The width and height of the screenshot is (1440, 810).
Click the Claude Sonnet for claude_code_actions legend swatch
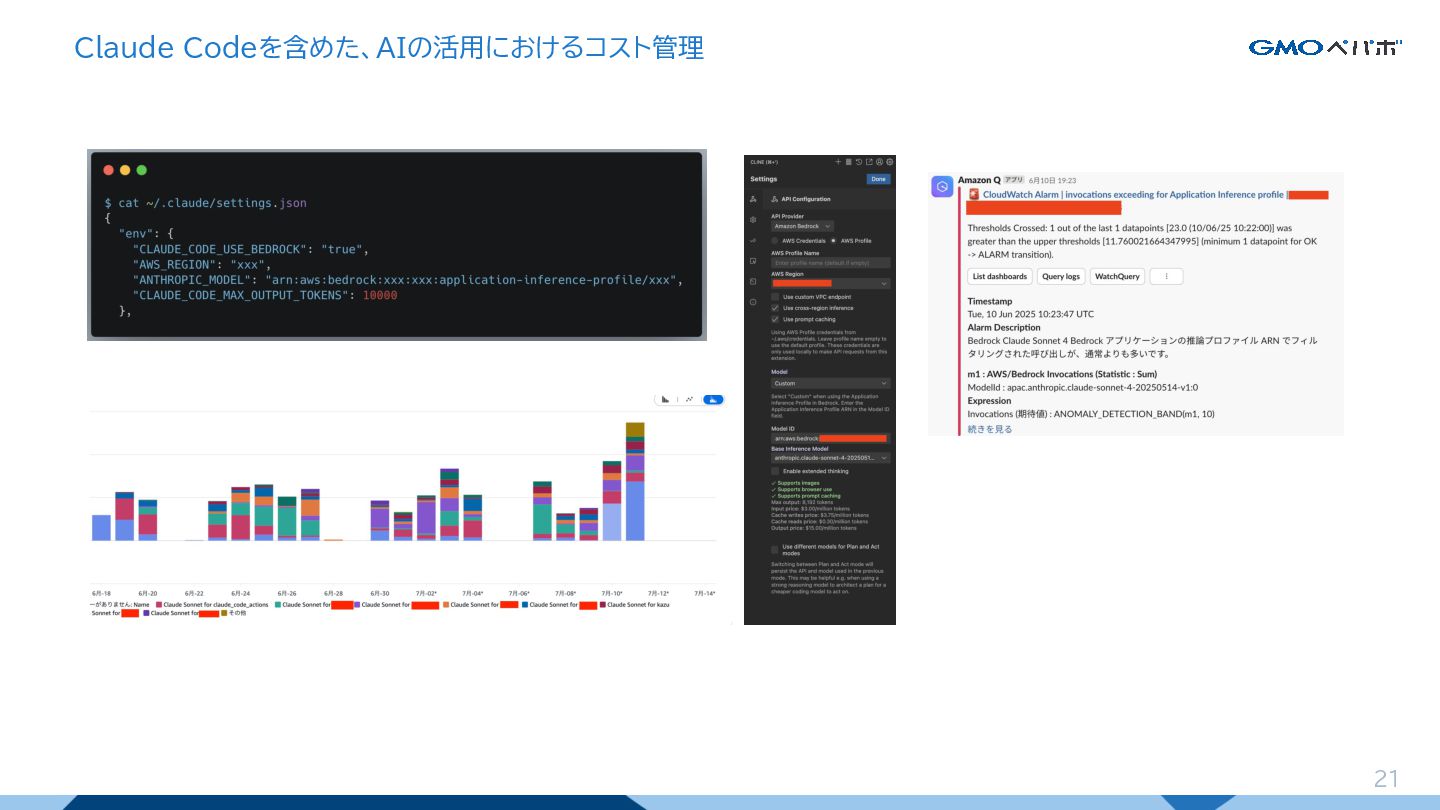pos(158,604)
